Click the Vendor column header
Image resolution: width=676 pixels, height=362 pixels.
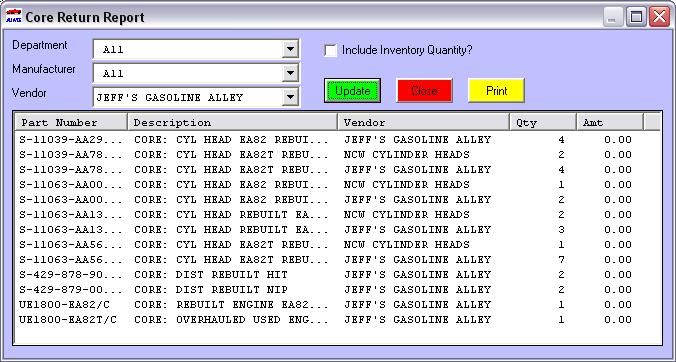[424, 122]
